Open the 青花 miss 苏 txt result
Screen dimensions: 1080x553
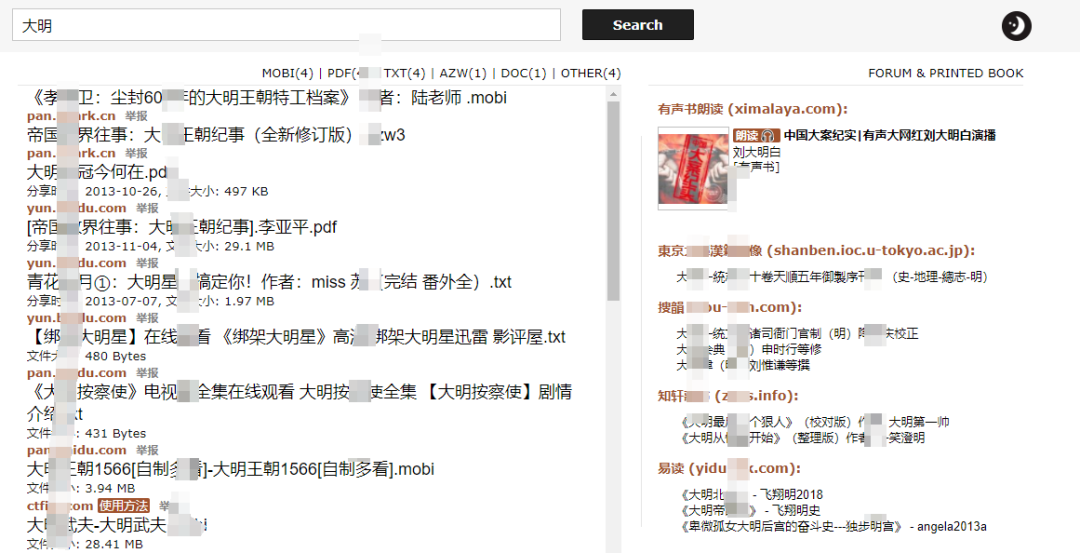pyautogui.click(x=269, y=282)
